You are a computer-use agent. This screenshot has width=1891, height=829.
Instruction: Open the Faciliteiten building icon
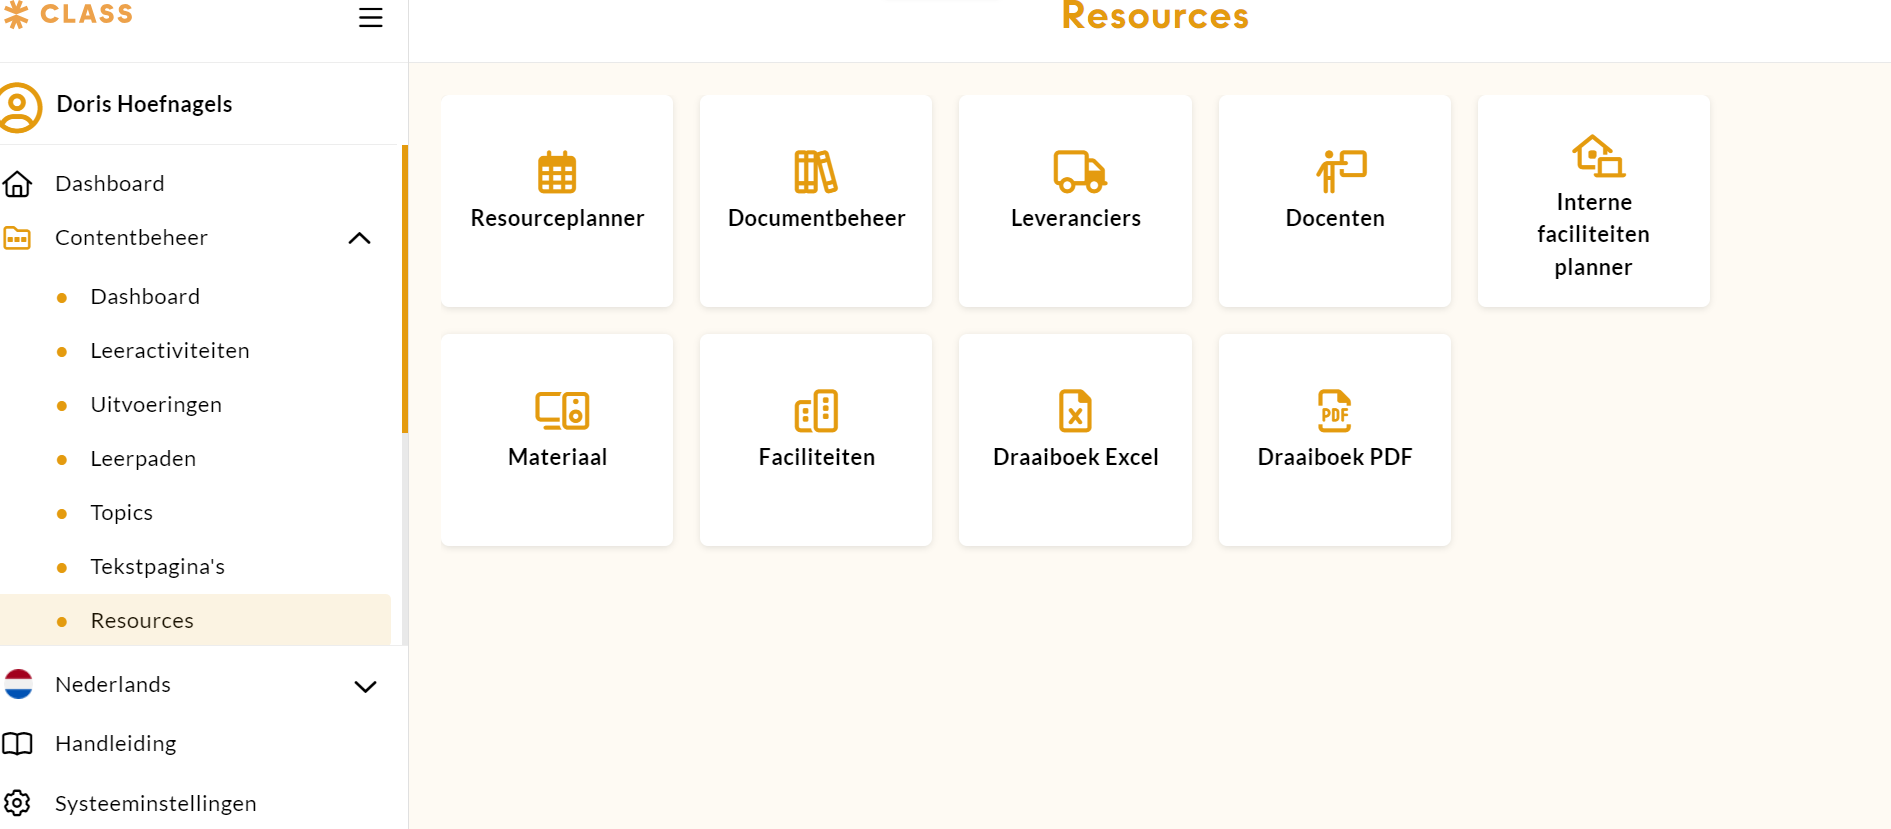[x=816, y=411]
